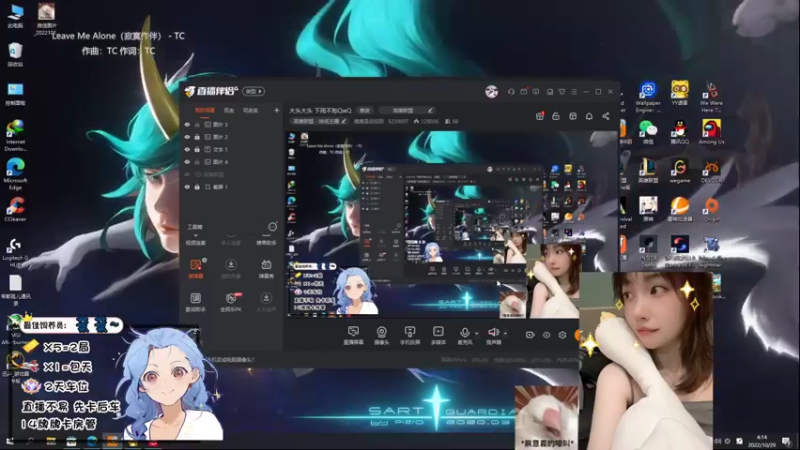This screenshot has width=800, height=450.
Task: Open the gift box icon with red dot
Action: tap(540, 116)
